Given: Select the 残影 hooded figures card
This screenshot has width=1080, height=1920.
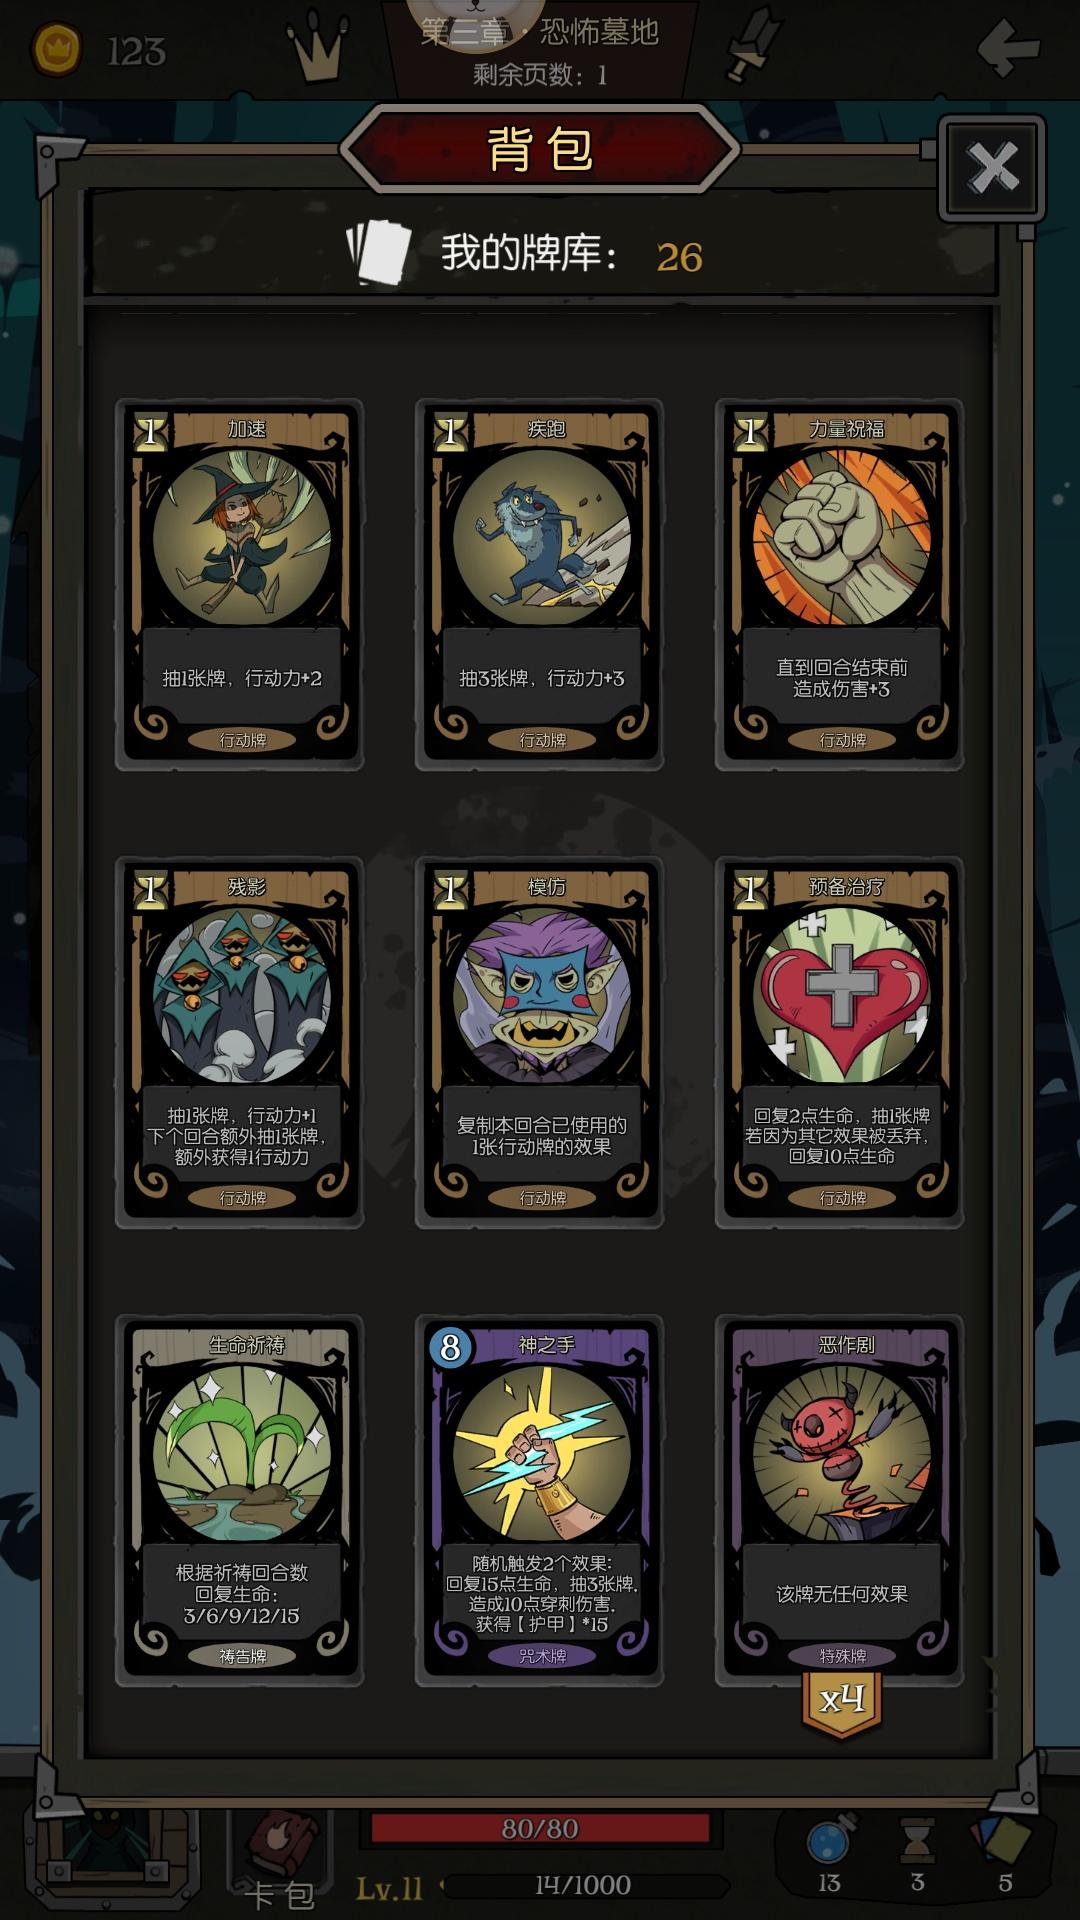Looking at the screenshot, I should click(240, 1043).
